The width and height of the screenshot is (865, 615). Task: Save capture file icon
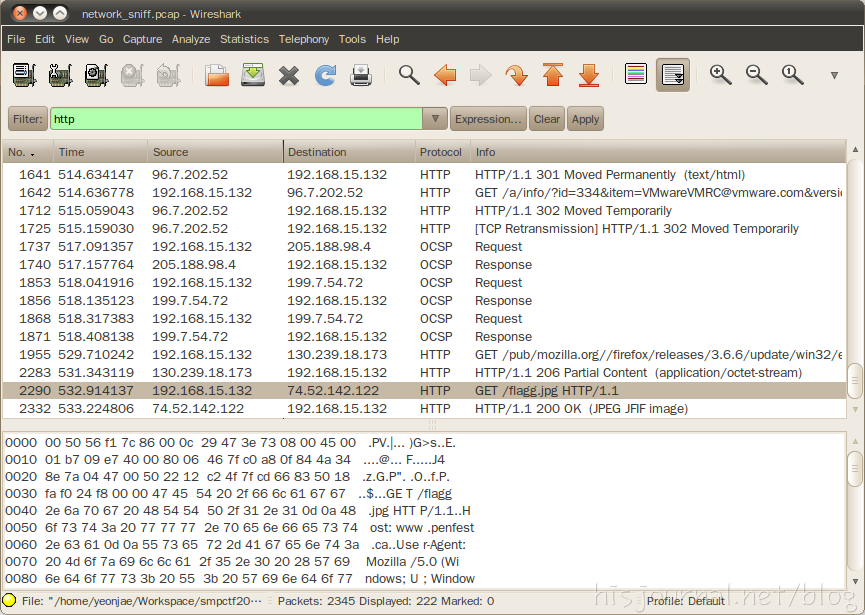coord(253,75)
